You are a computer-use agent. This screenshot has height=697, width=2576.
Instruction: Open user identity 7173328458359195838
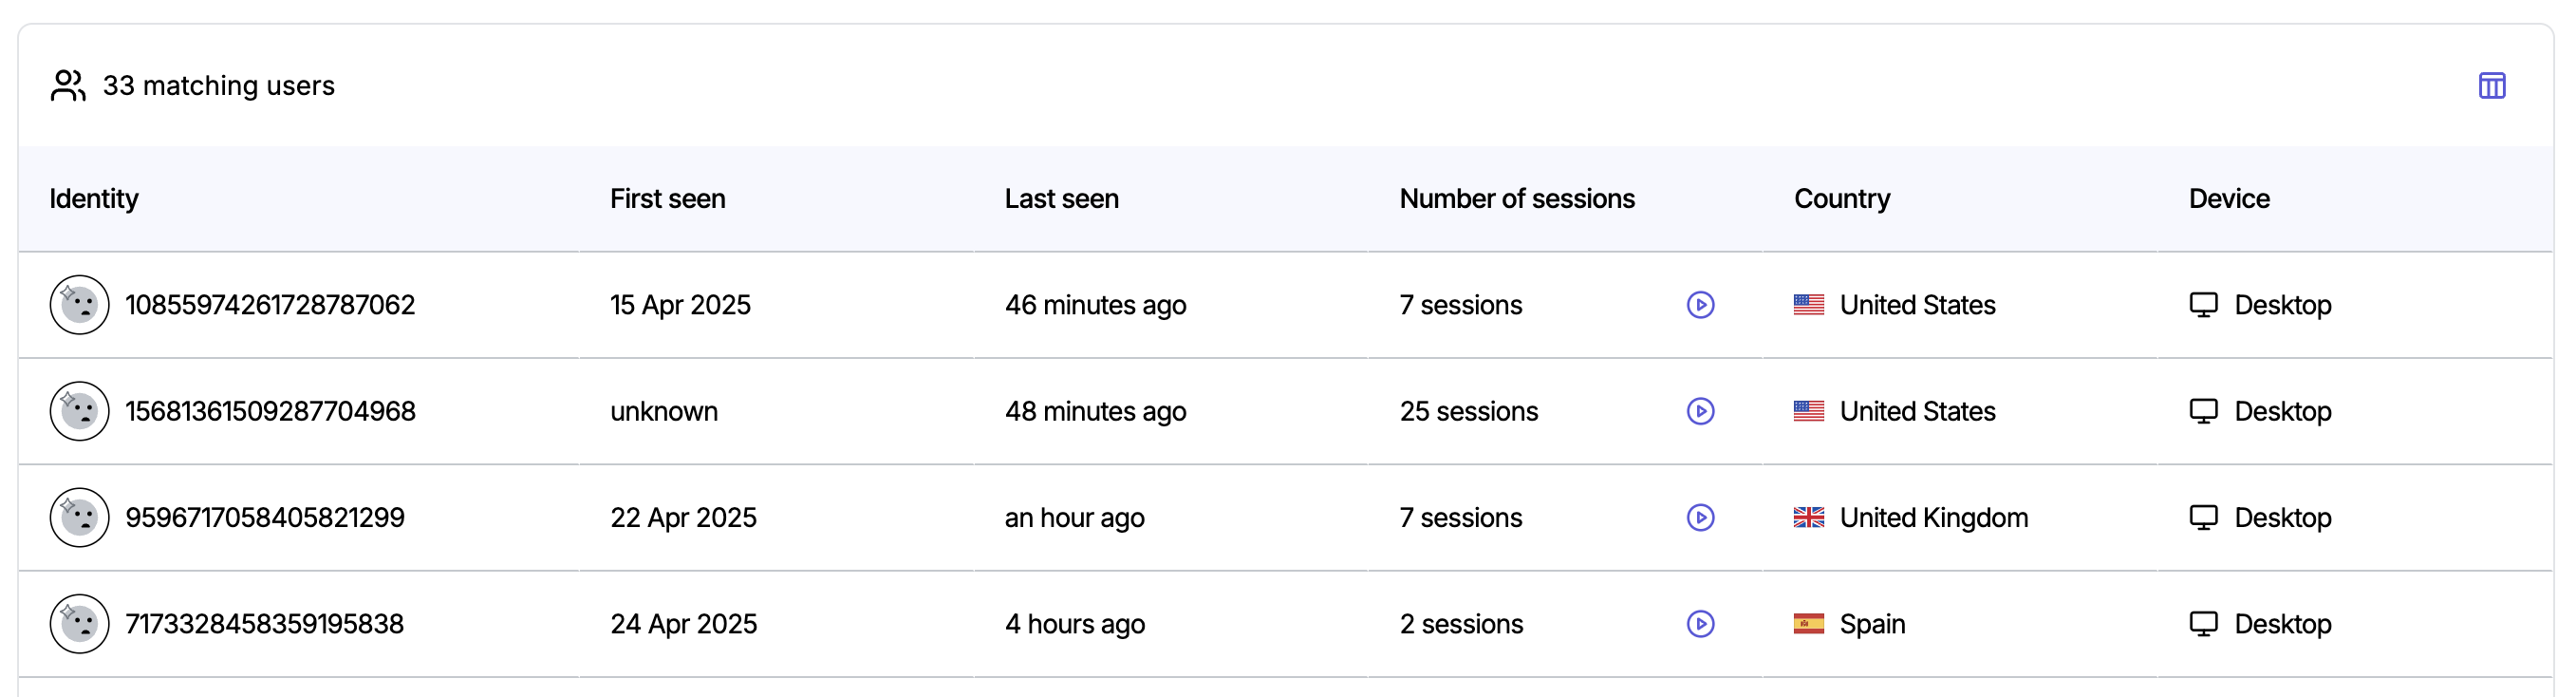coord(264,624)
